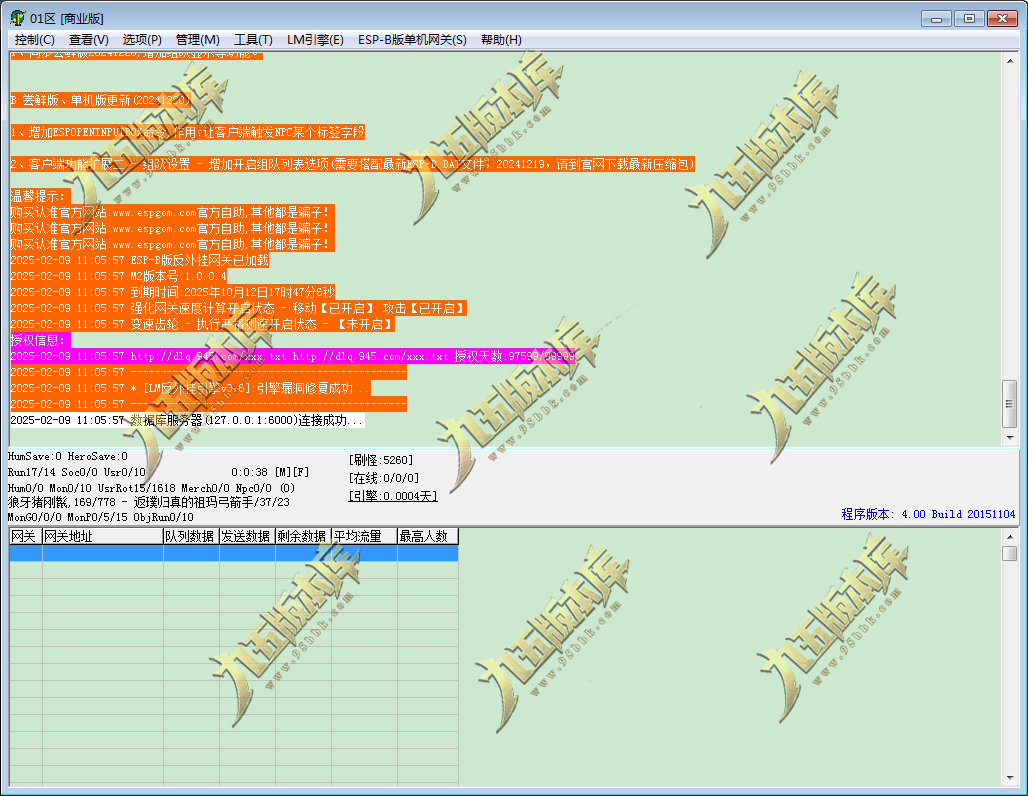Click the 狼牙猪刚鬣,169/778 status line

[149, 502]
